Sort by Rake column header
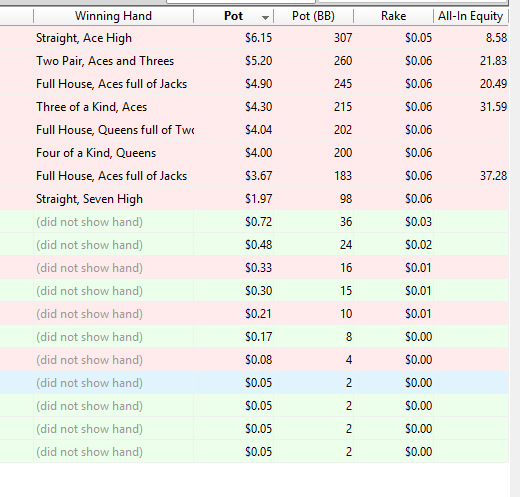Screen dimensions: 520x497 [x=393, y=16]
